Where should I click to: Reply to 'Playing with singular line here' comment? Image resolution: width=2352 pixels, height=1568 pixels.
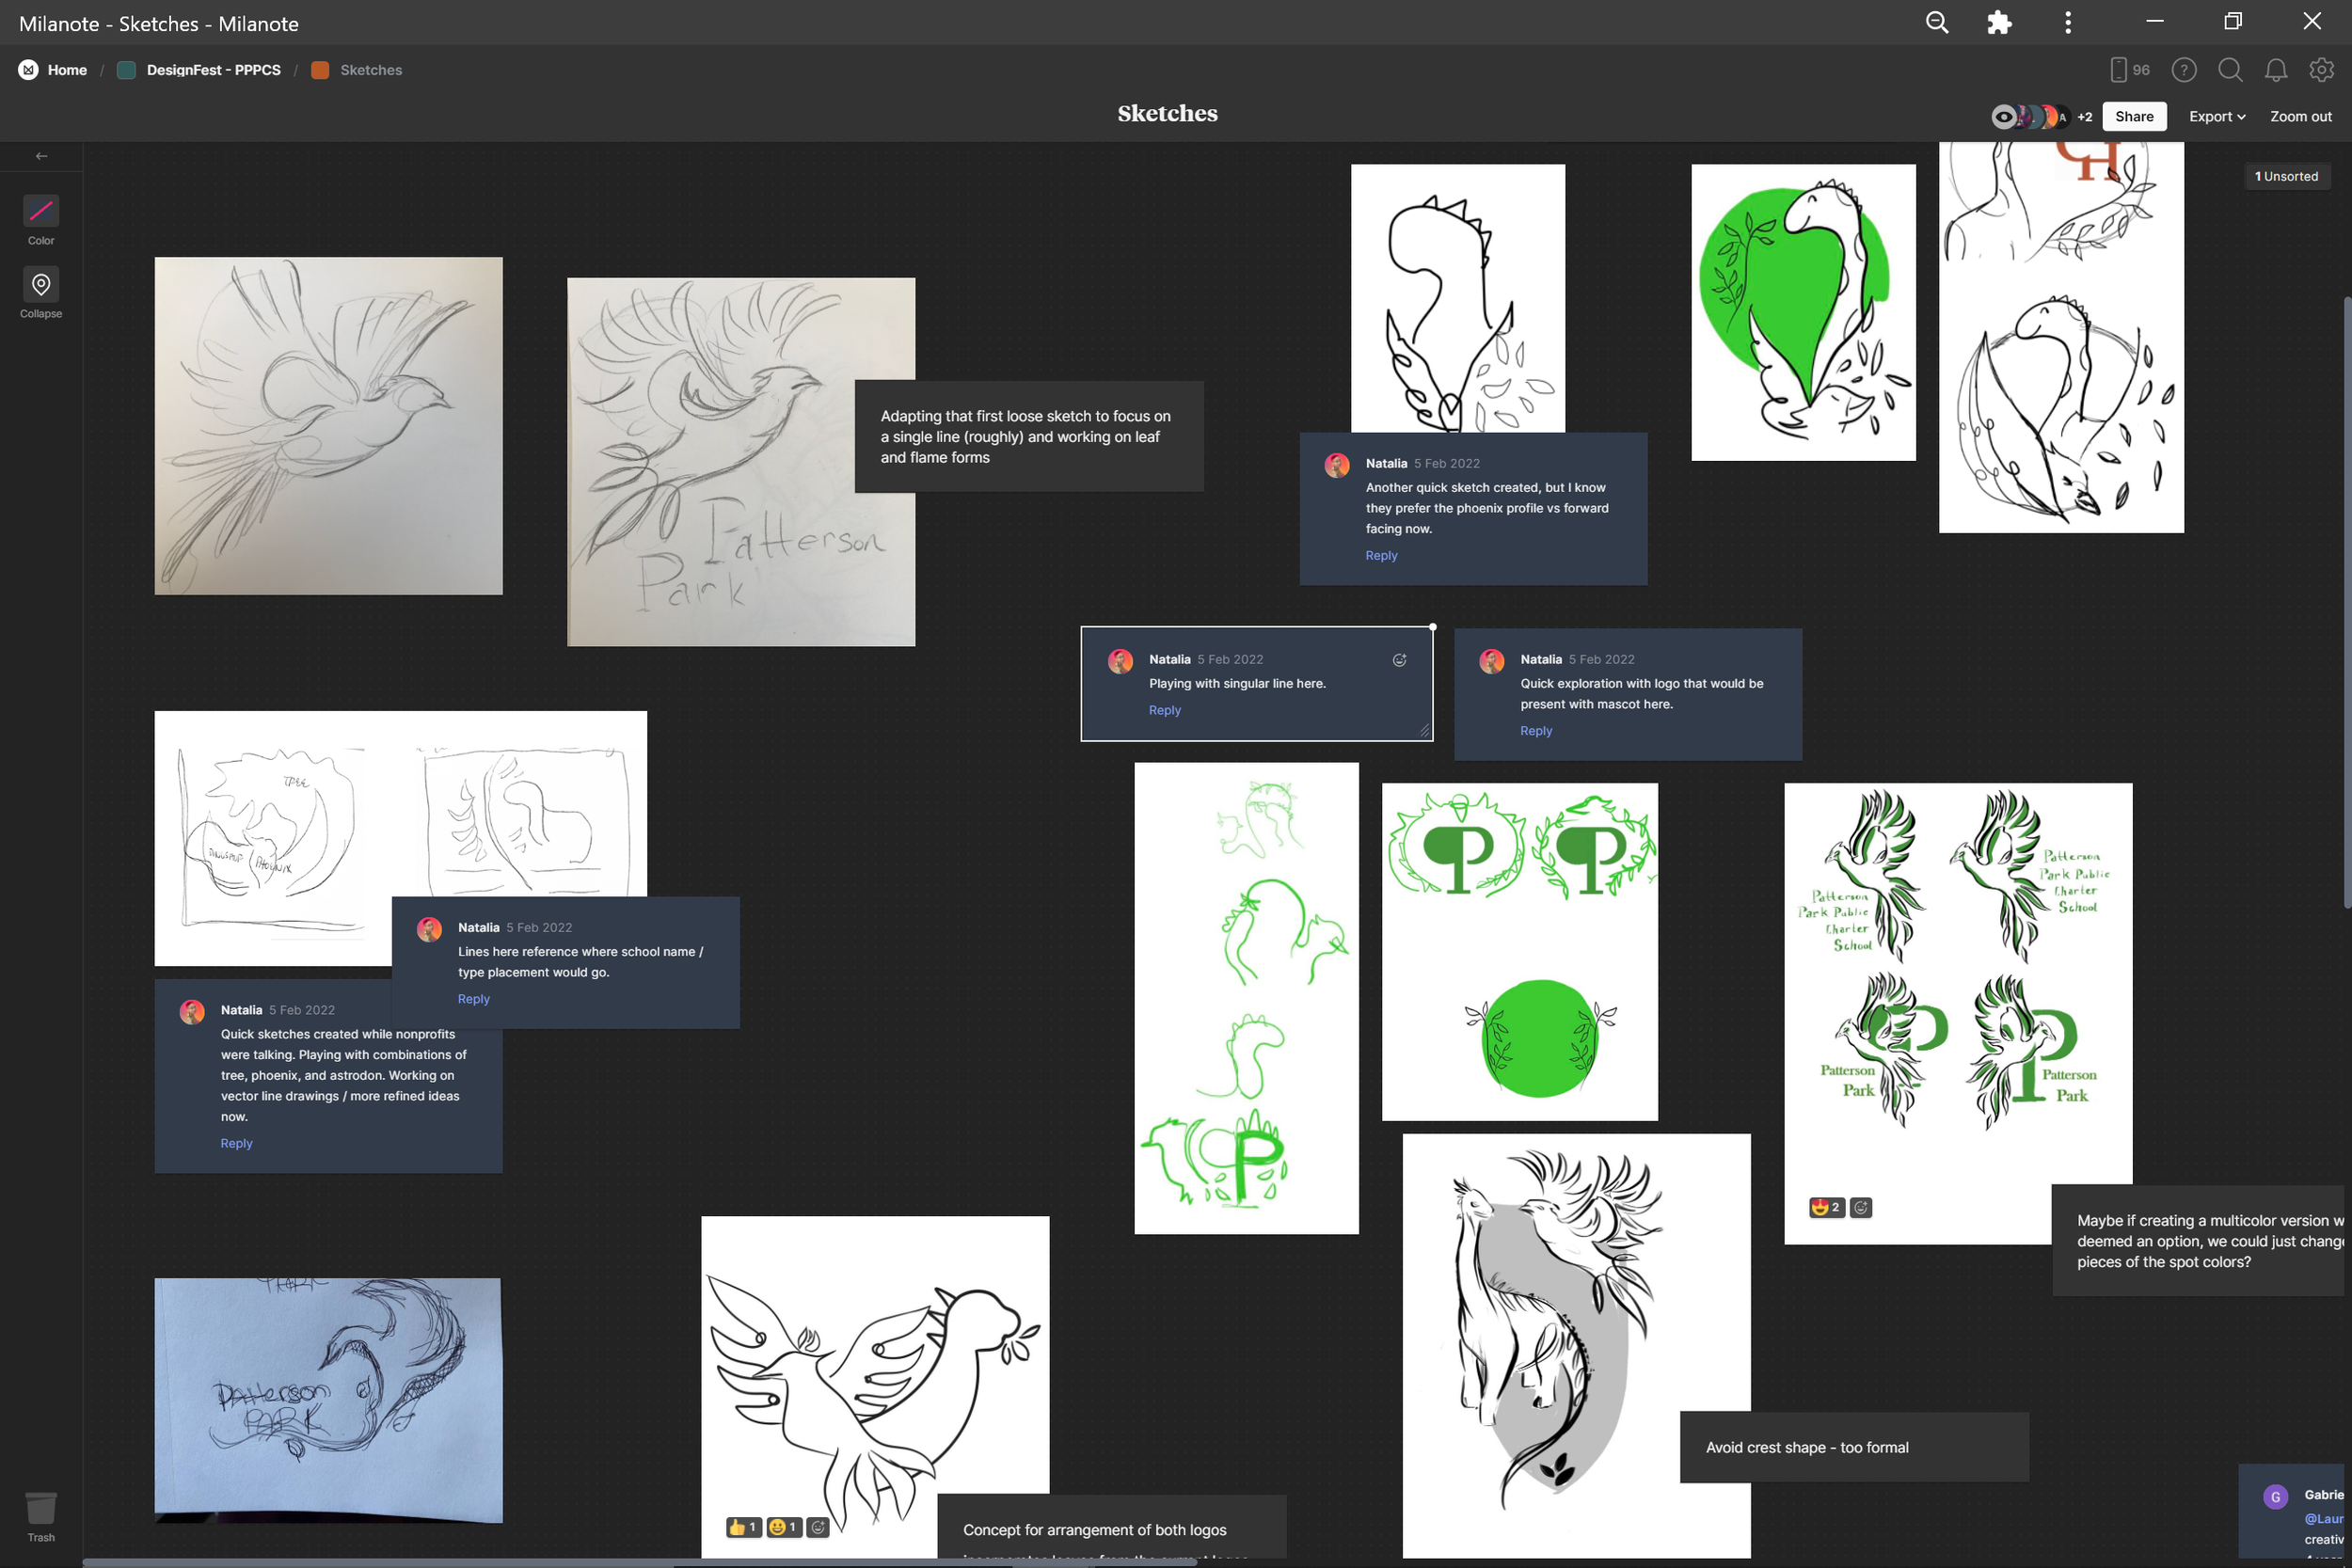click(1164, 710)
